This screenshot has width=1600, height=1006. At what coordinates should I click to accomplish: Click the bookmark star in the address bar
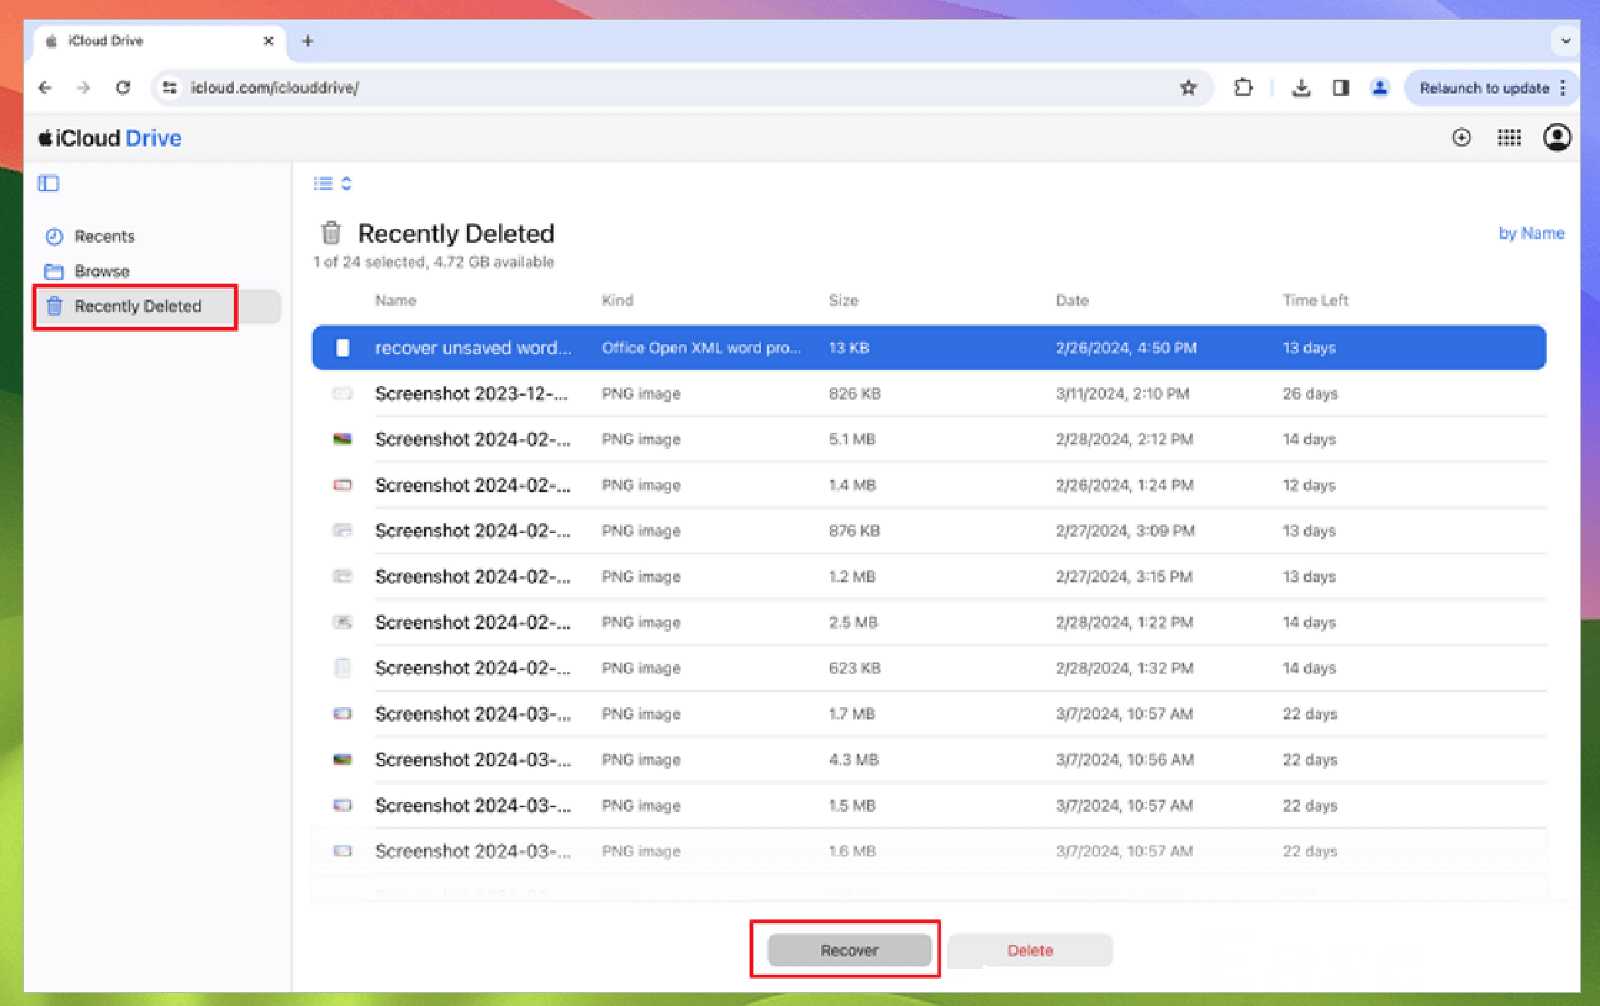pyautogui.click(x=1188, y=88)
